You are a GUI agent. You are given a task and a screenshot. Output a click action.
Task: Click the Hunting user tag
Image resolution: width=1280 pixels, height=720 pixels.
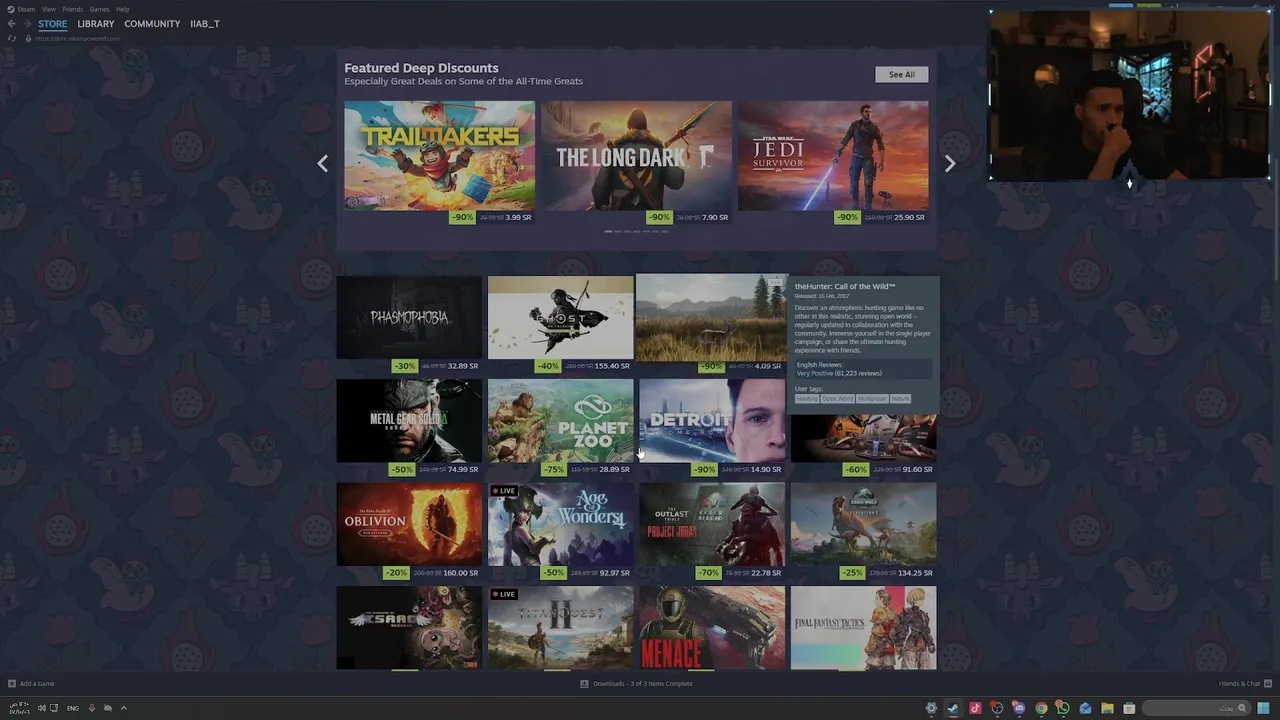(806, 399)
